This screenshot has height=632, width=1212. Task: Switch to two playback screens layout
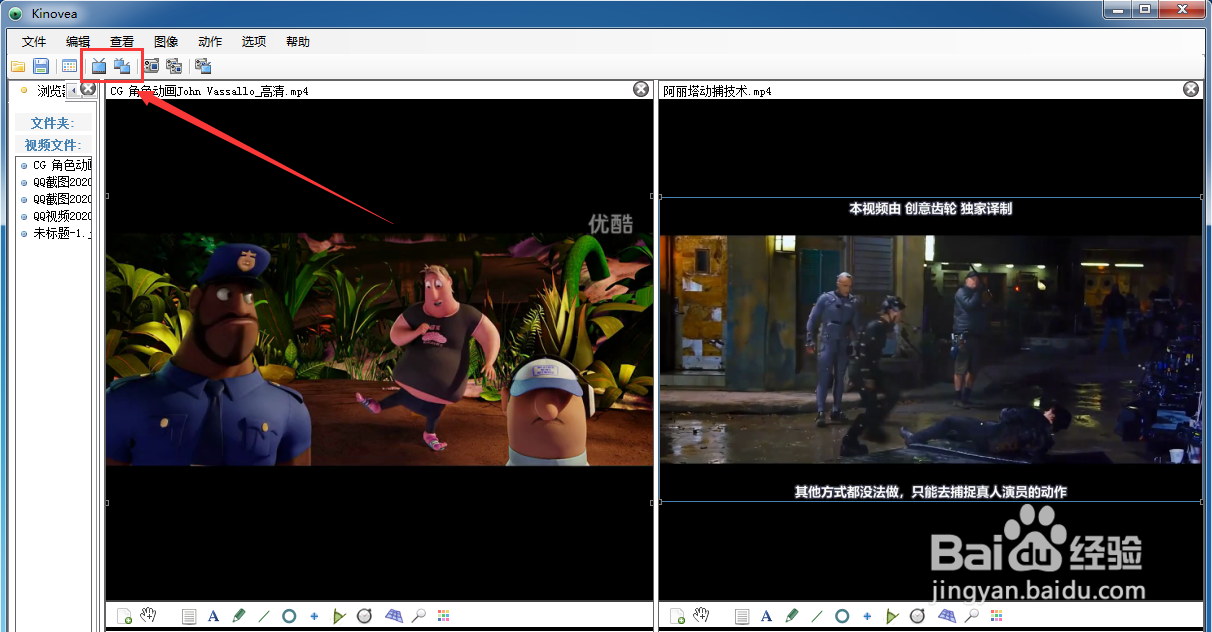[122, 67]
